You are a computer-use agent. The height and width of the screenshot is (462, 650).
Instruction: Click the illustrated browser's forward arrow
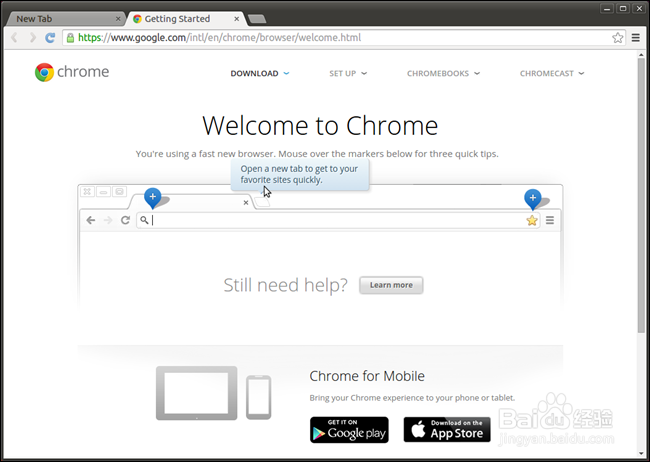108,220
